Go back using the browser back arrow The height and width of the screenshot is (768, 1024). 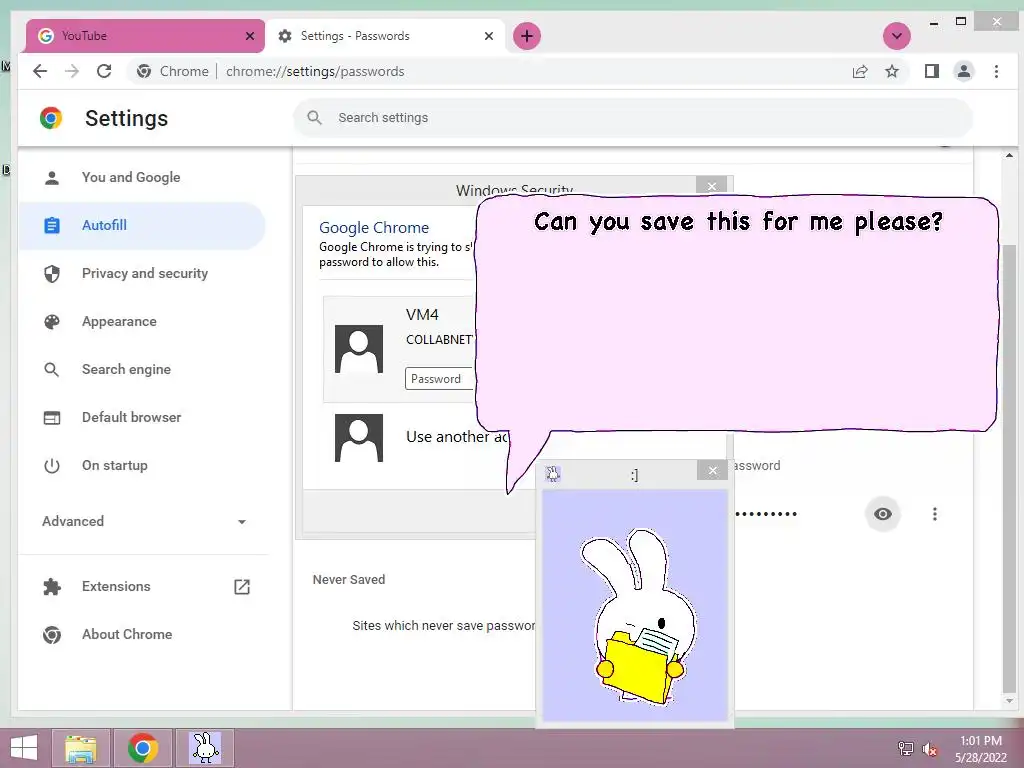(40, 71)
